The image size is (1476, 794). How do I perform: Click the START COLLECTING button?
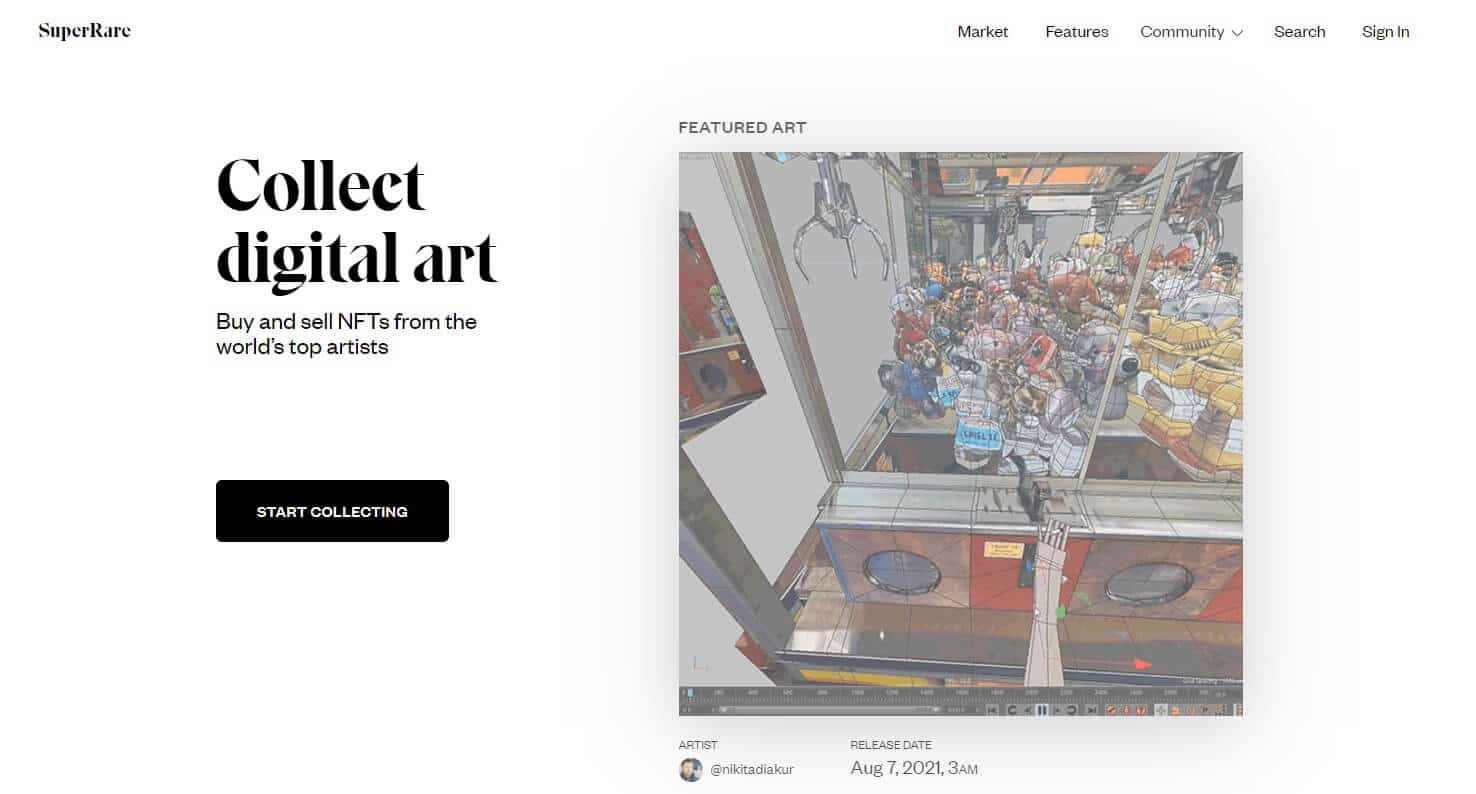[332, 511]
